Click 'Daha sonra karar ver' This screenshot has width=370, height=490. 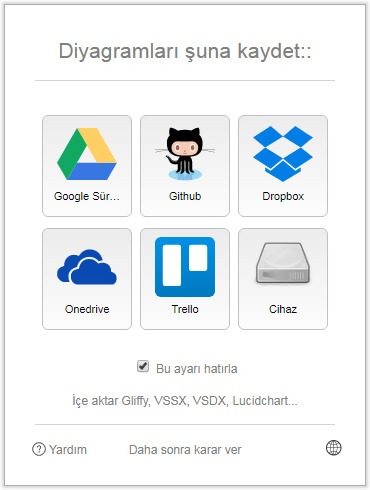tap(185, 450)
